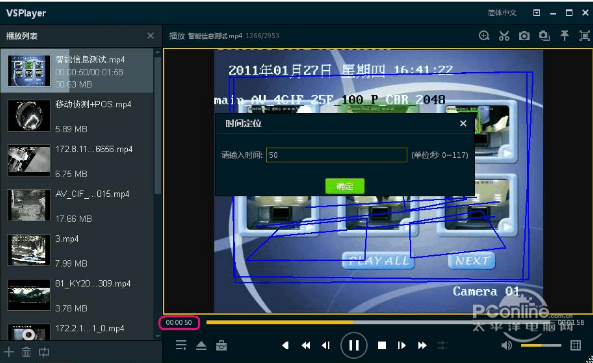Toggle the playlist loop mode icon

pyautogui.click(x=44, y=352)
